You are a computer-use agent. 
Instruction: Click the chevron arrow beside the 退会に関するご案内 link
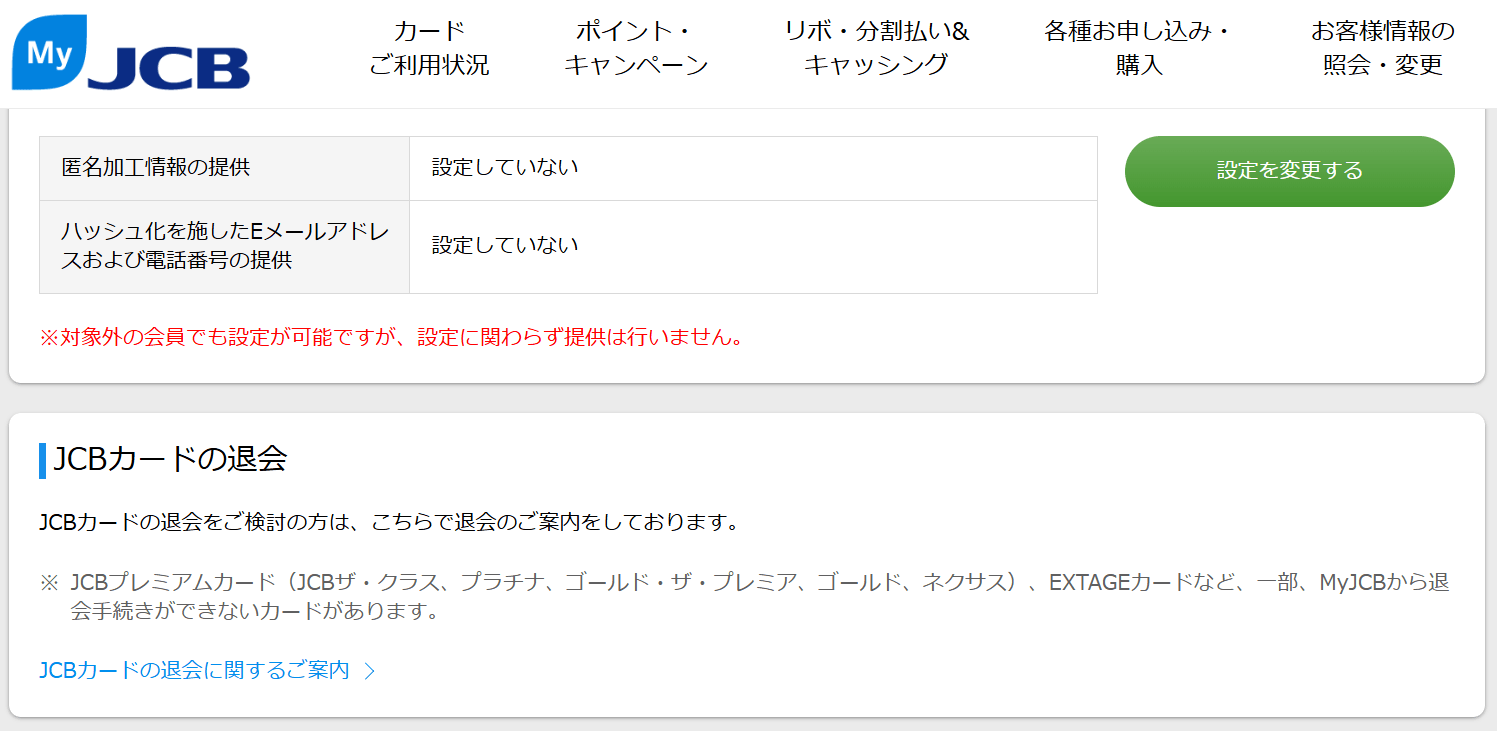coord(369,671)
